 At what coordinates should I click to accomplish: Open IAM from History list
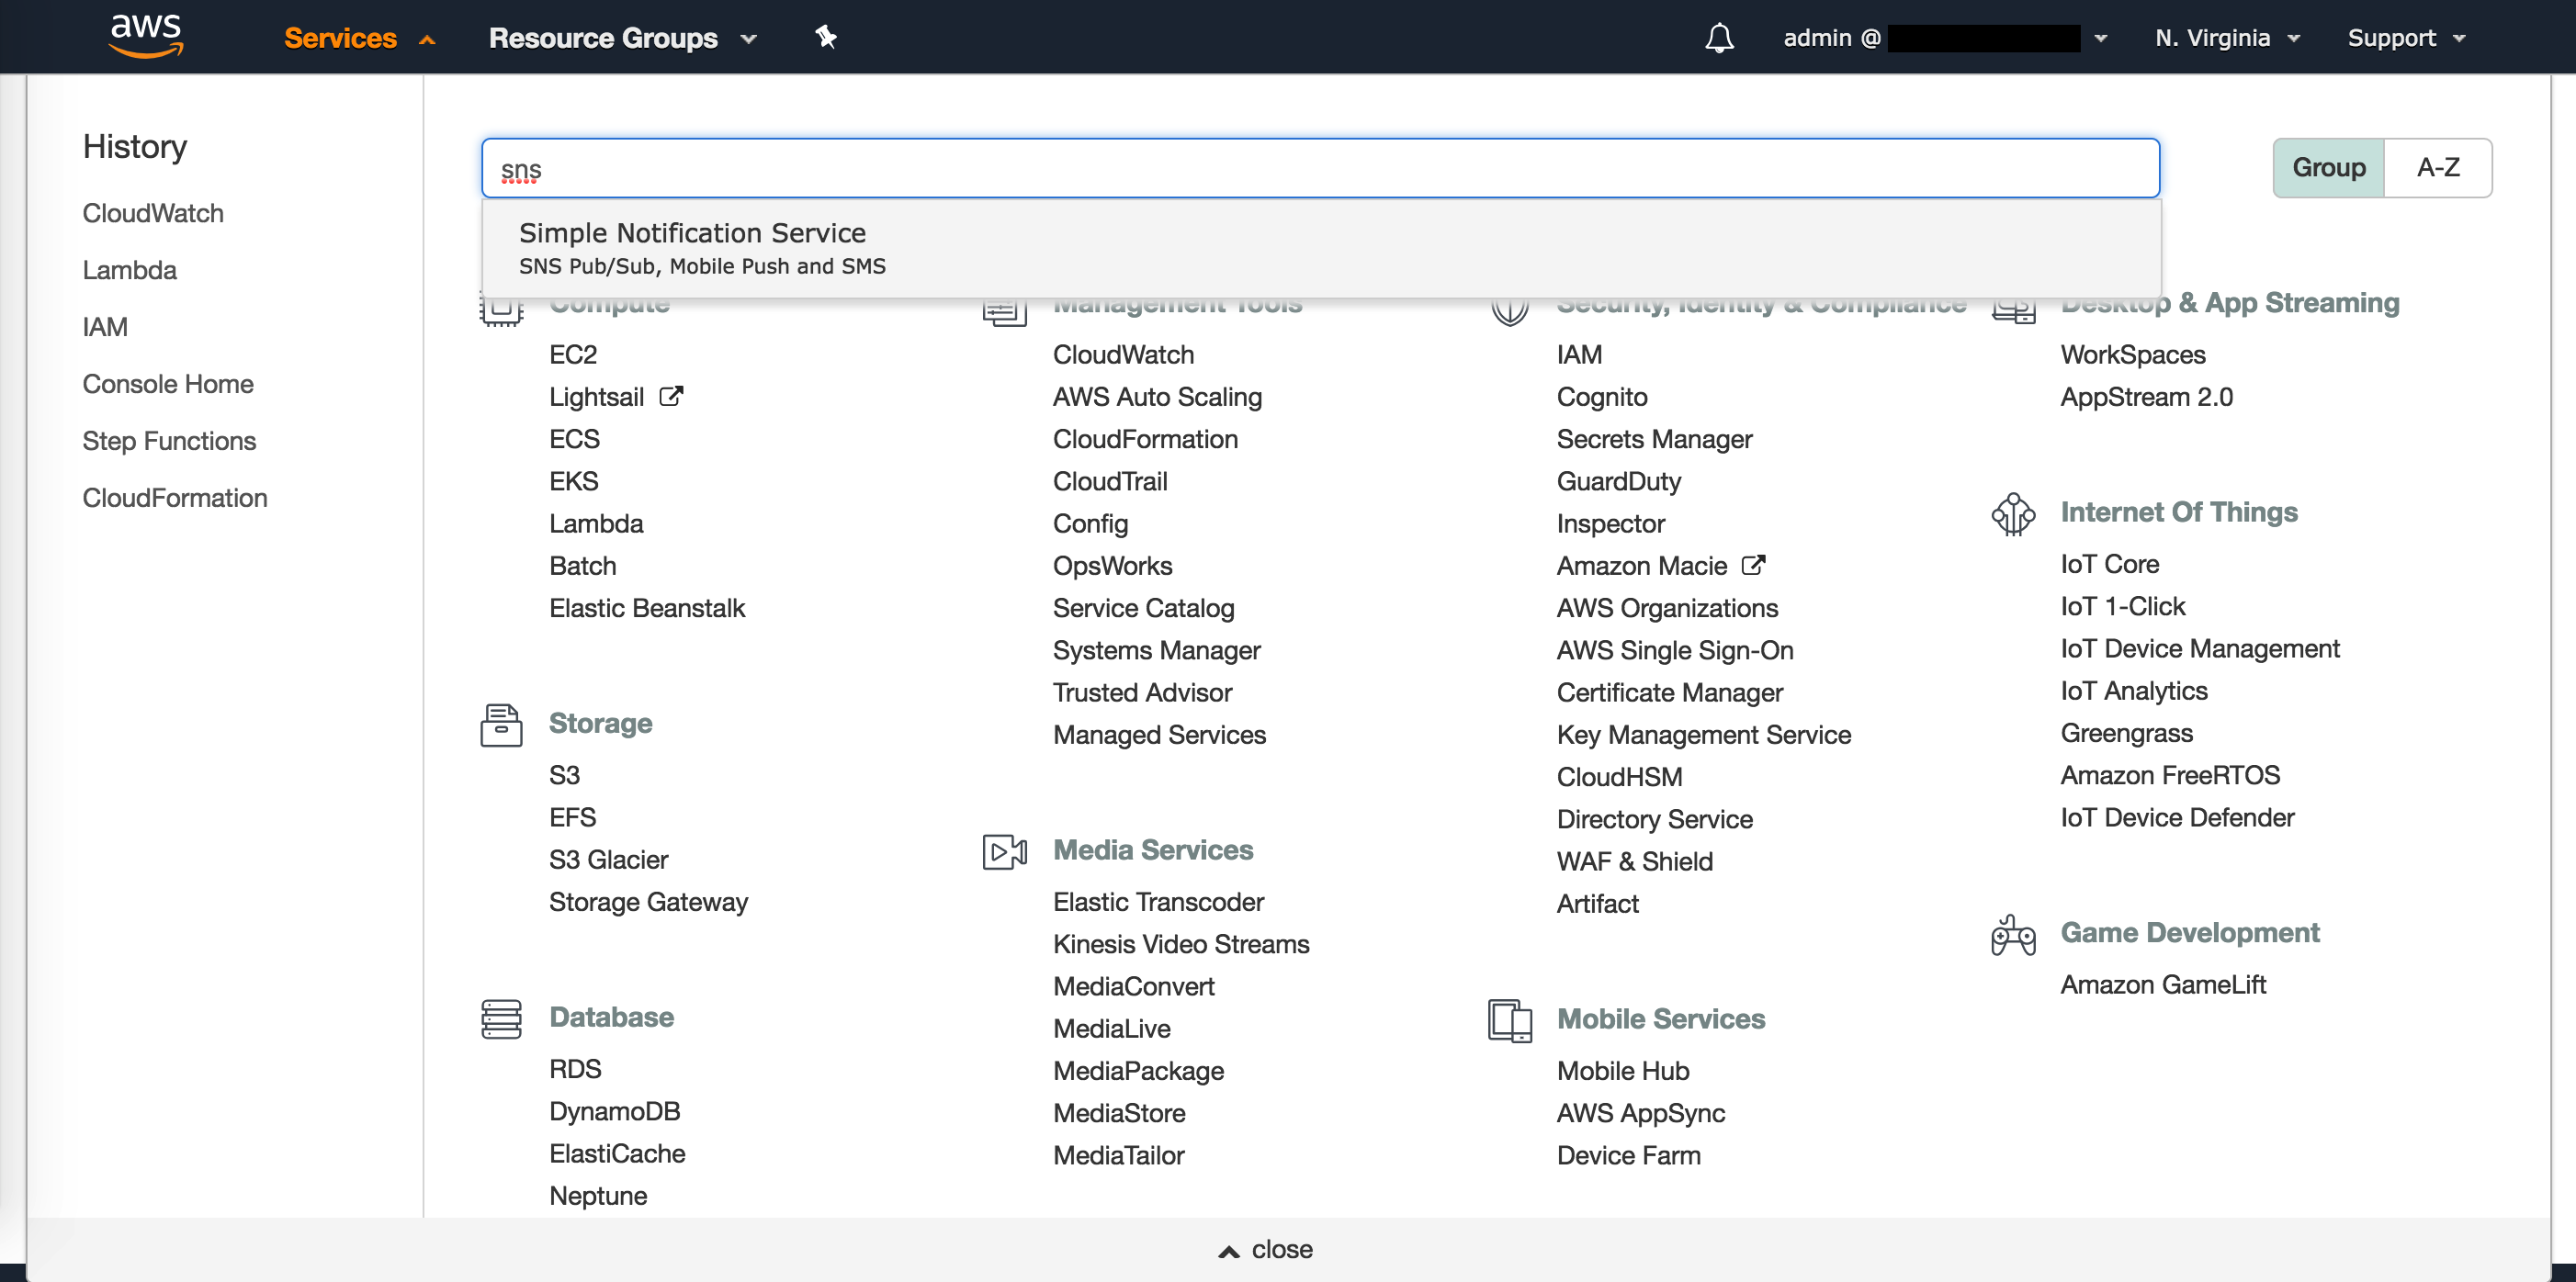coord(105,327)
